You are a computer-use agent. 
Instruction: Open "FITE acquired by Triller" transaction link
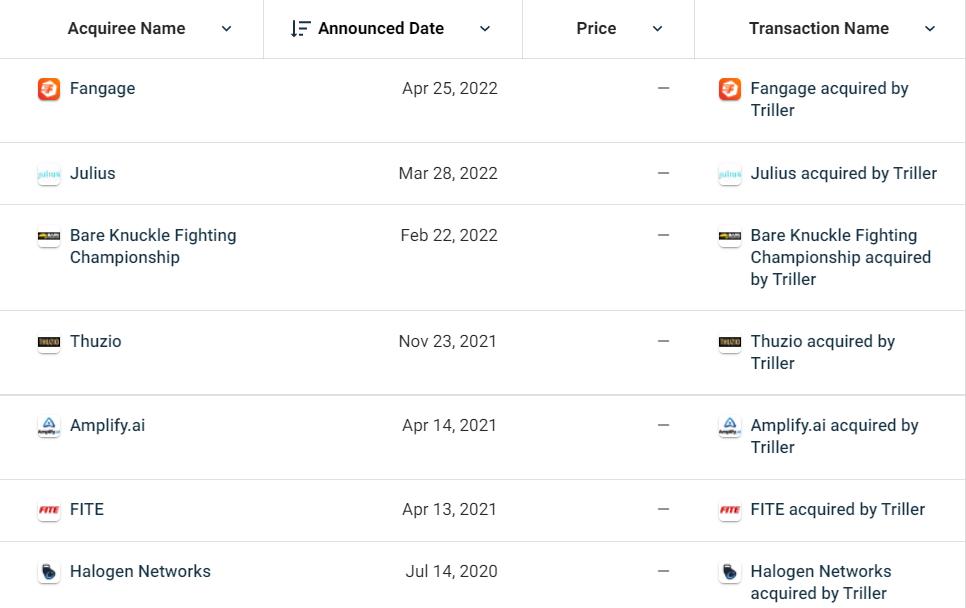coord(837,509)
